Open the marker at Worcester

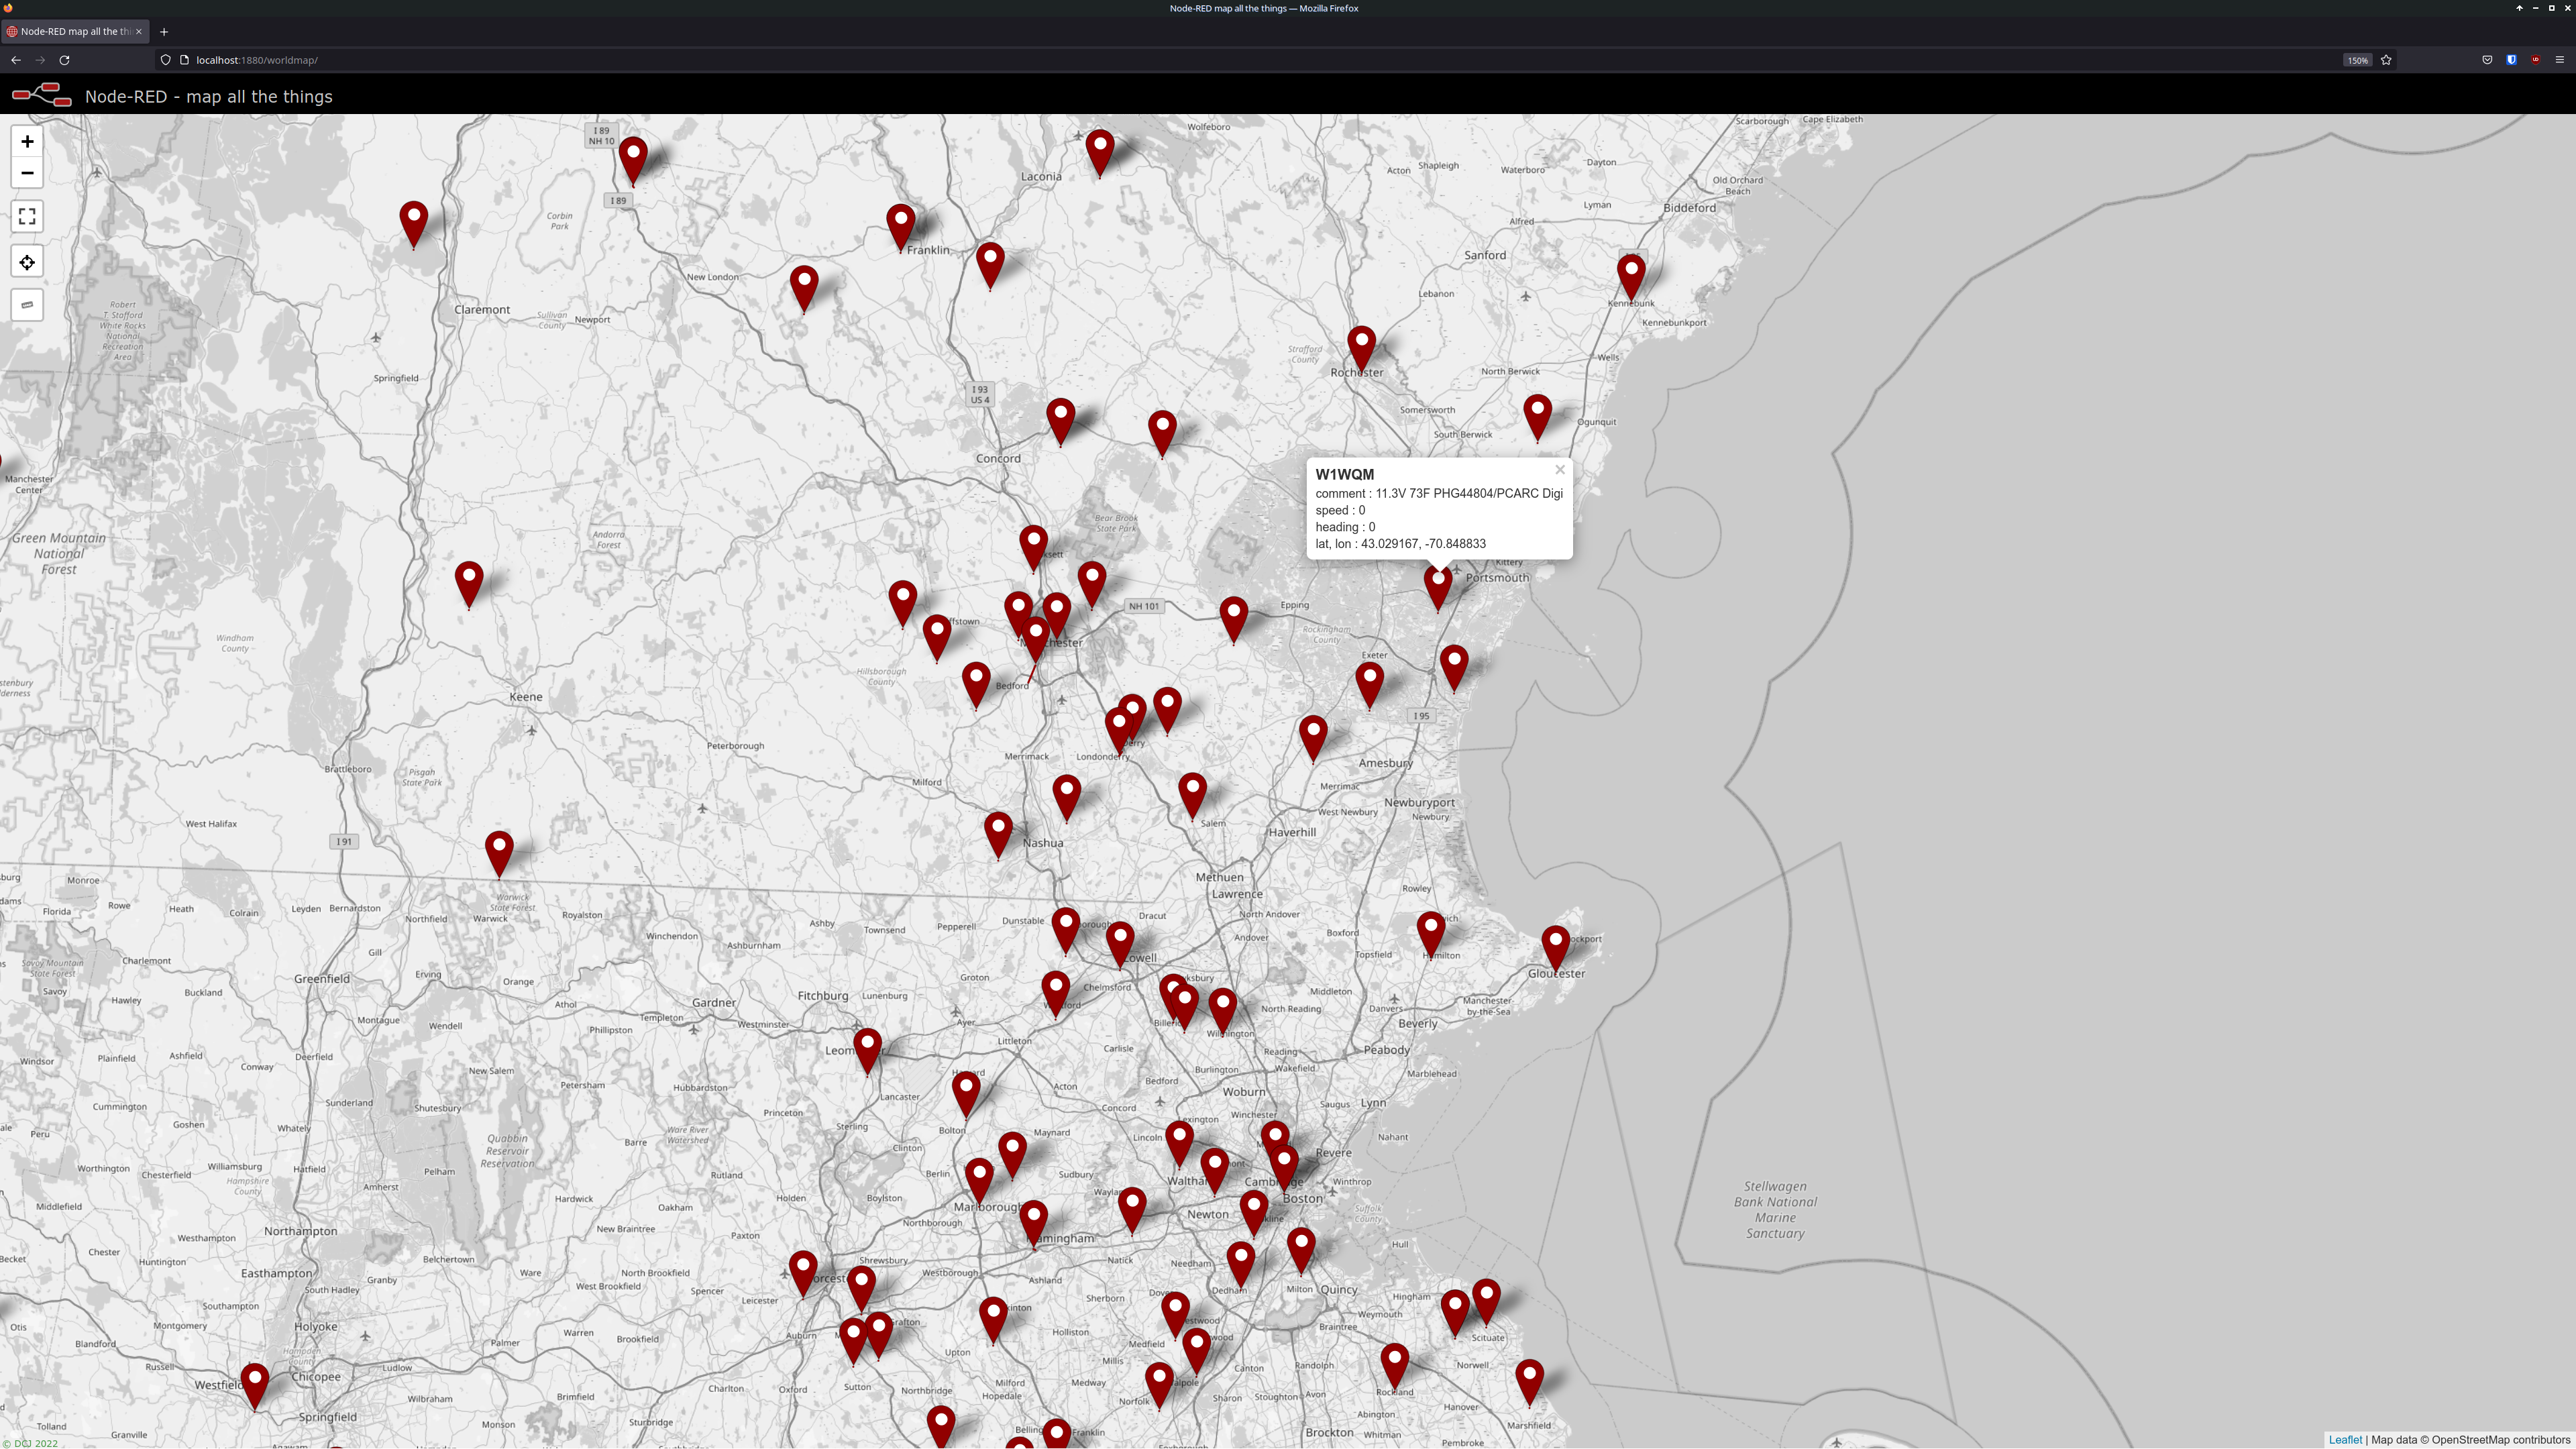point(803,1275)
